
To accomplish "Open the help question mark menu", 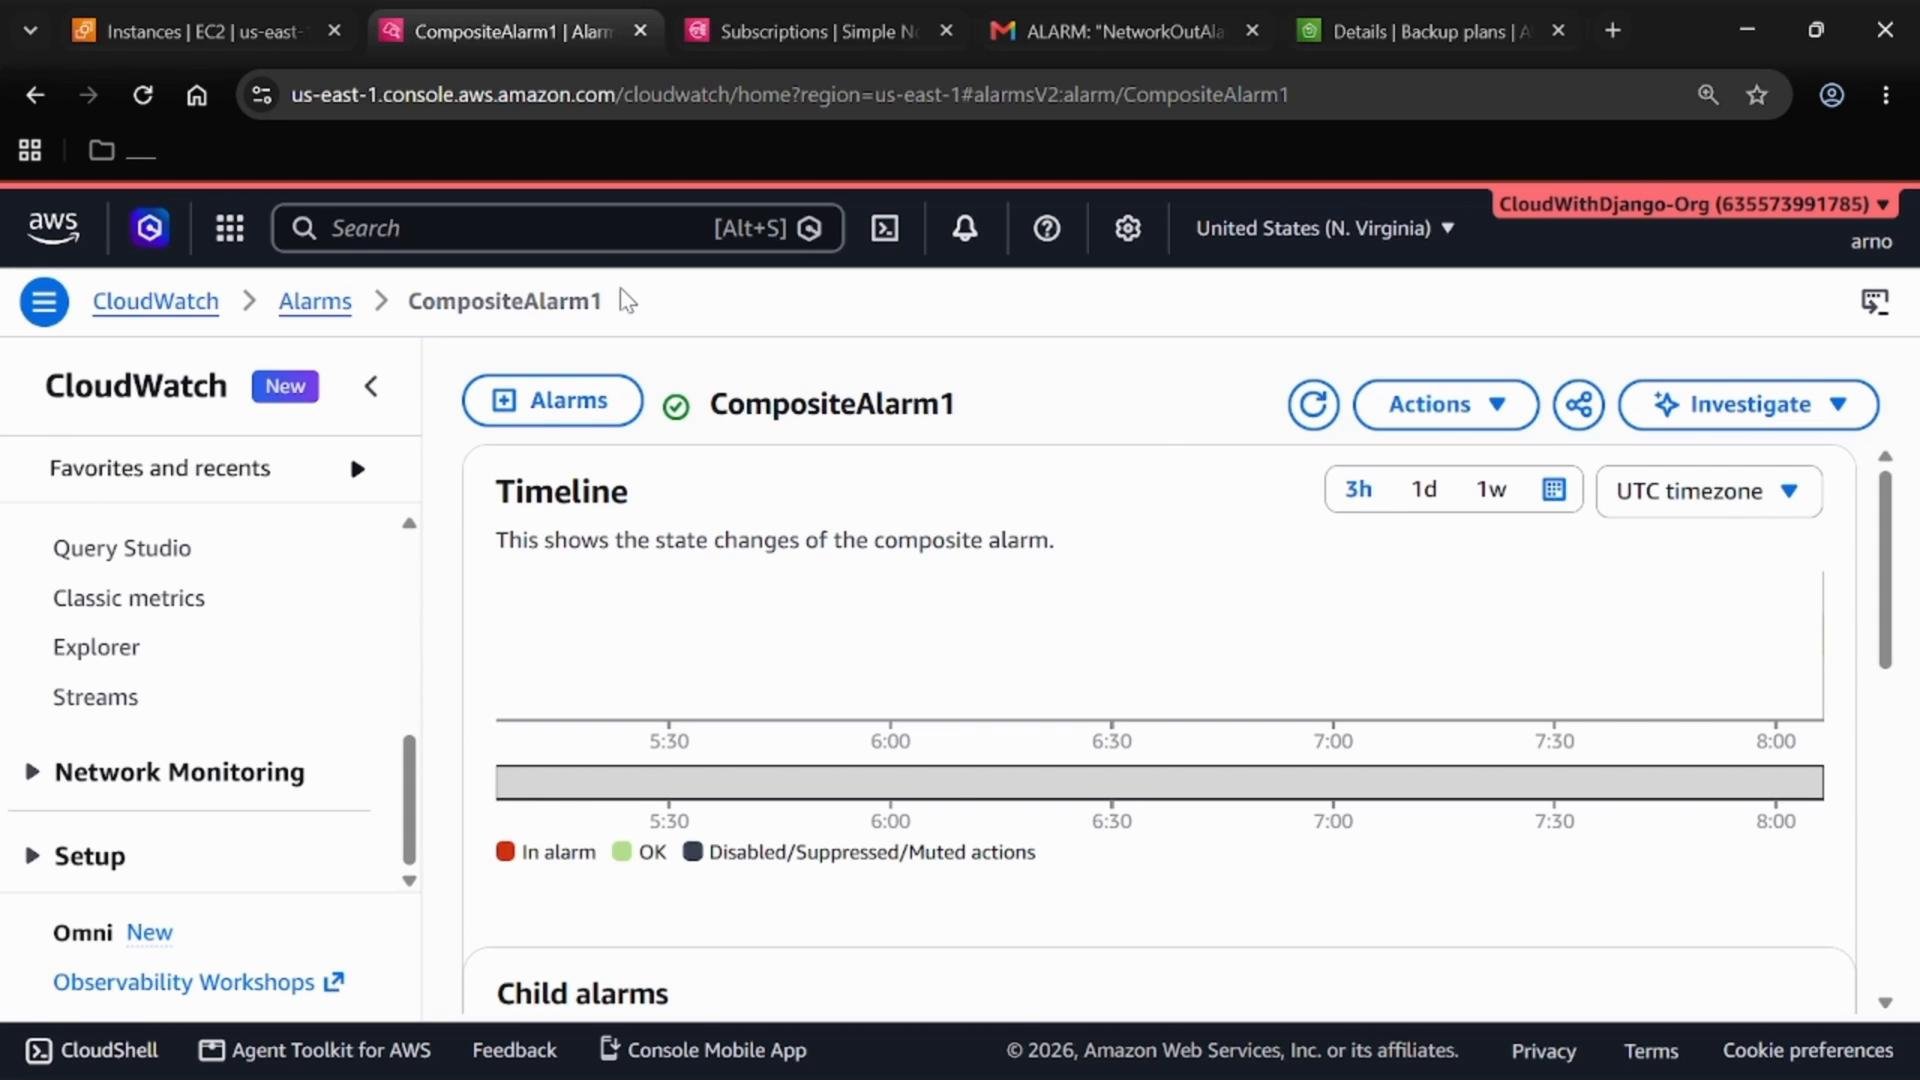I will 1047,228.
